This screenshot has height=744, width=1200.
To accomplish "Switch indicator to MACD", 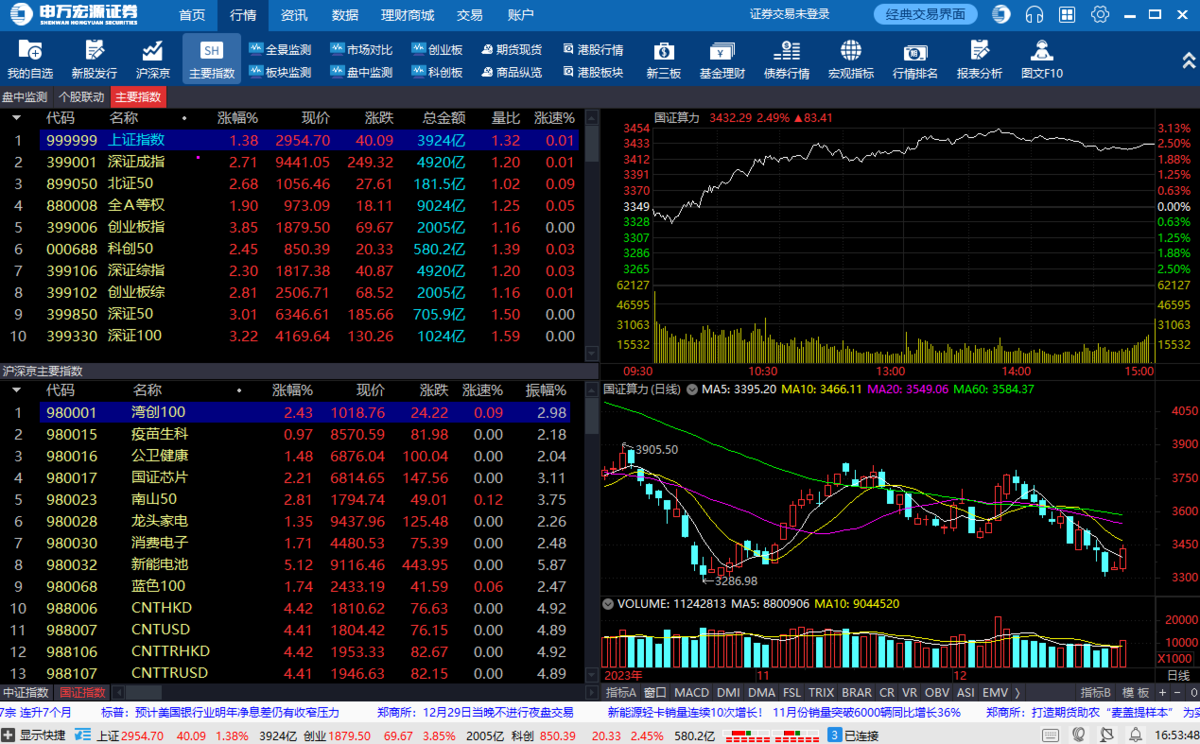I will pyautogui.click(x=691, y=692).
